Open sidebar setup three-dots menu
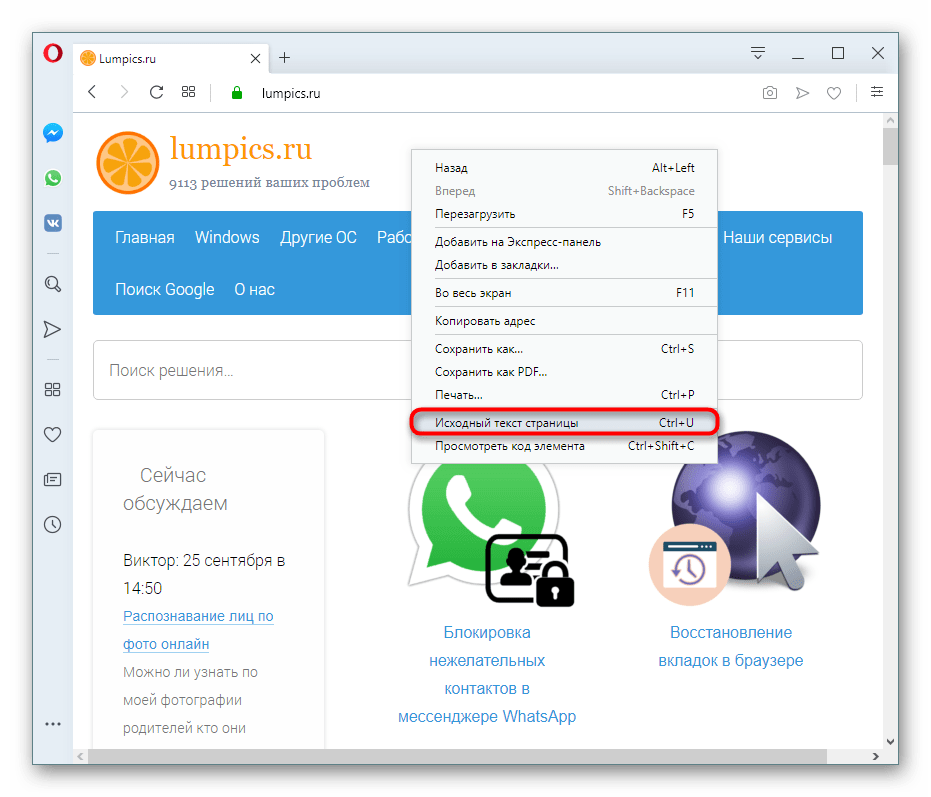Image resolution: width=931 pixels, height=797 pixels. pyautogui.click(x=53, y=724)
